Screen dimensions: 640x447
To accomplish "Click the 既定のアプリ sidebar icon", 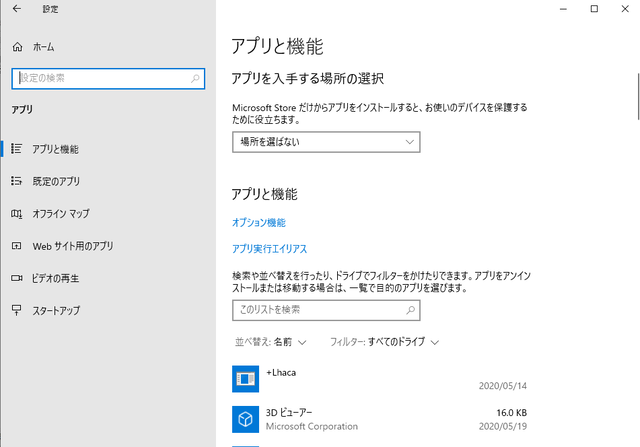I will (x=16, y=181).
